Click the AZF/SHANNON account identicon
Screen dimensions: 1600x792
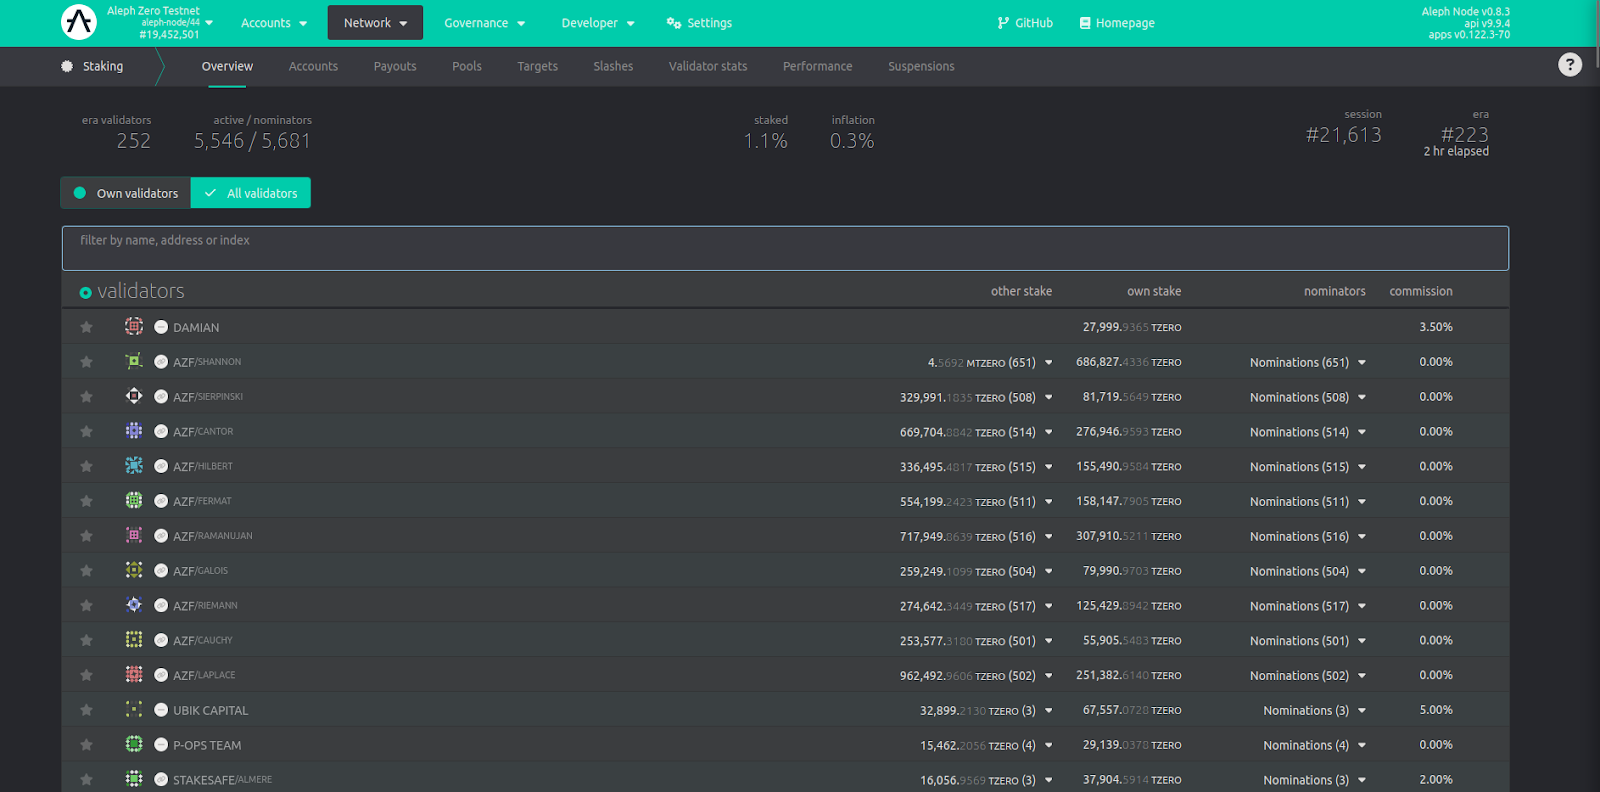click(134, 361)
